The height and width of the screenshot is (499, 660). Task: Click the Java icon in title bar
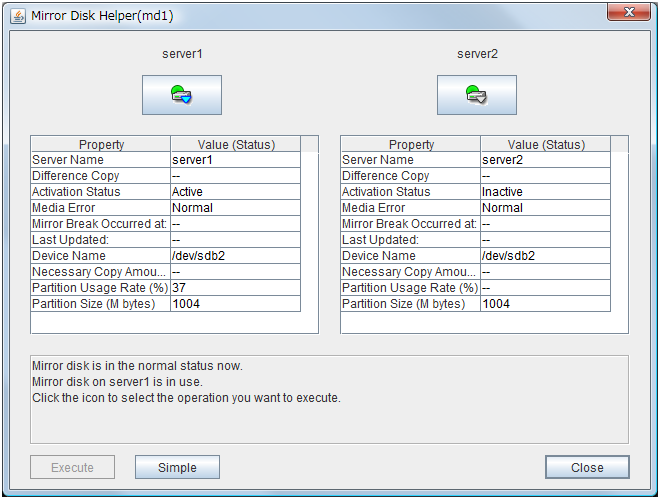[18, 16]
